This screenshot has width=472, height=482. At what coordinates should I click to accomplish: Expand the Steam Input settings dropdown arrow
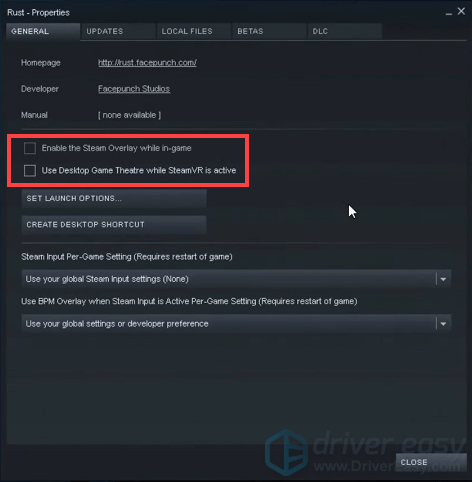pyautogui.click(x=443, y=279)
